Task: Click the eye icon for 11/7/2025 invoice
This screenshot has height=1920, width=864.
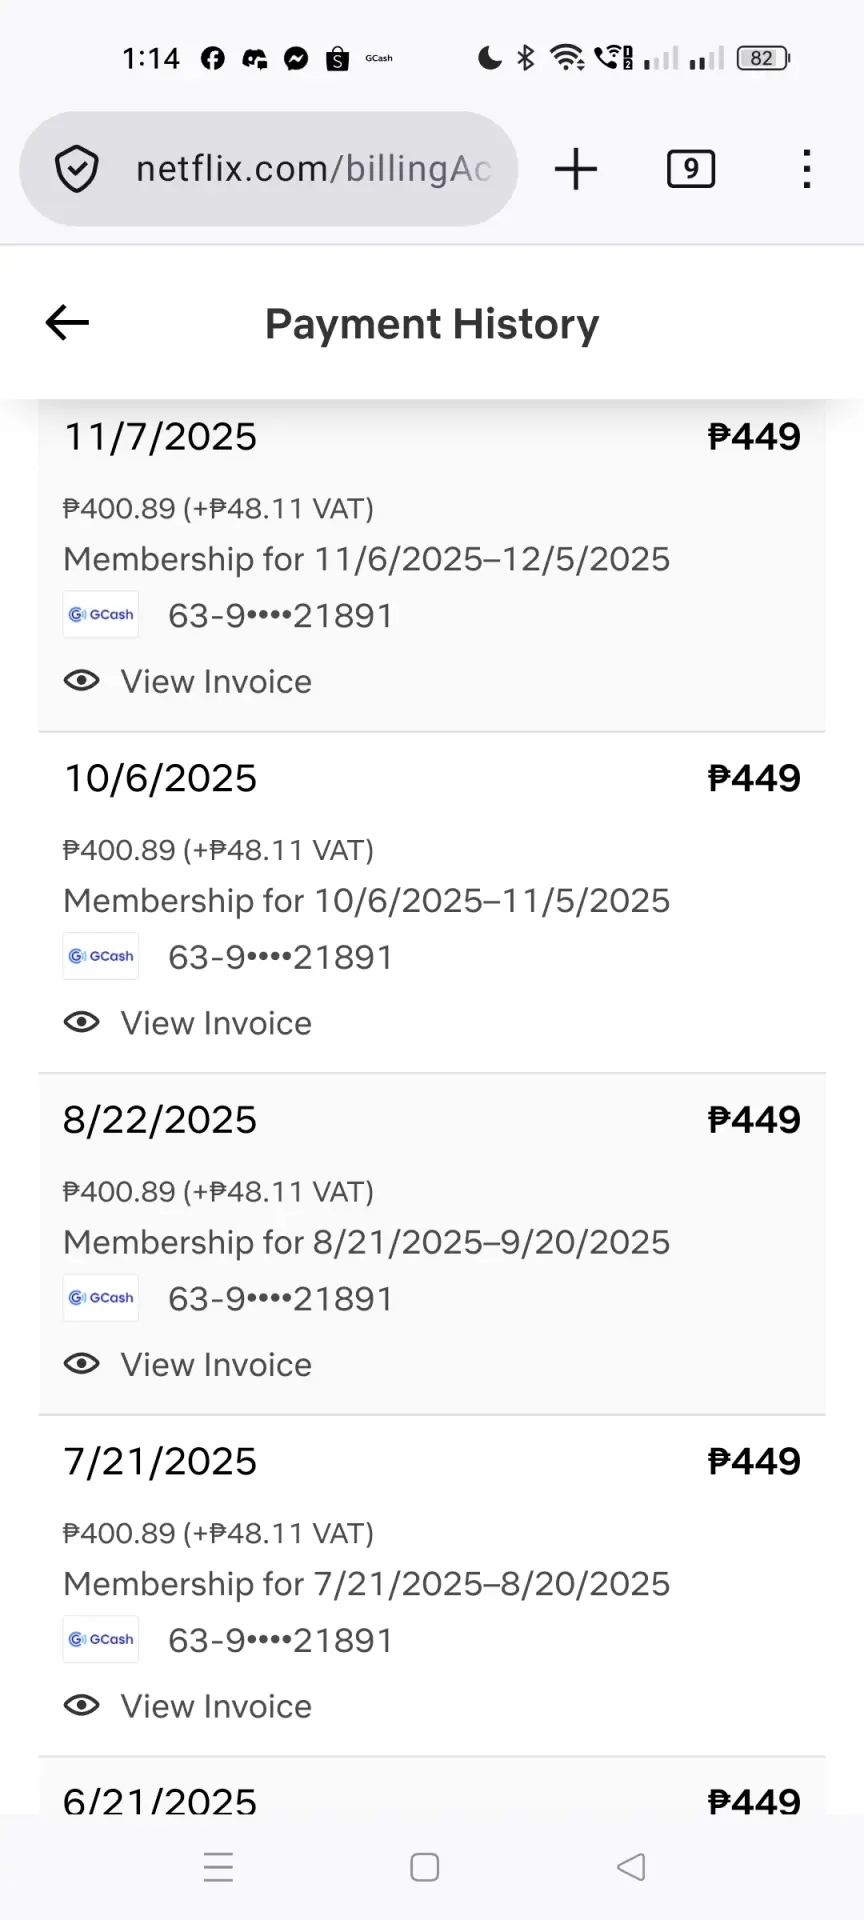Action: [x=82, y=681]
